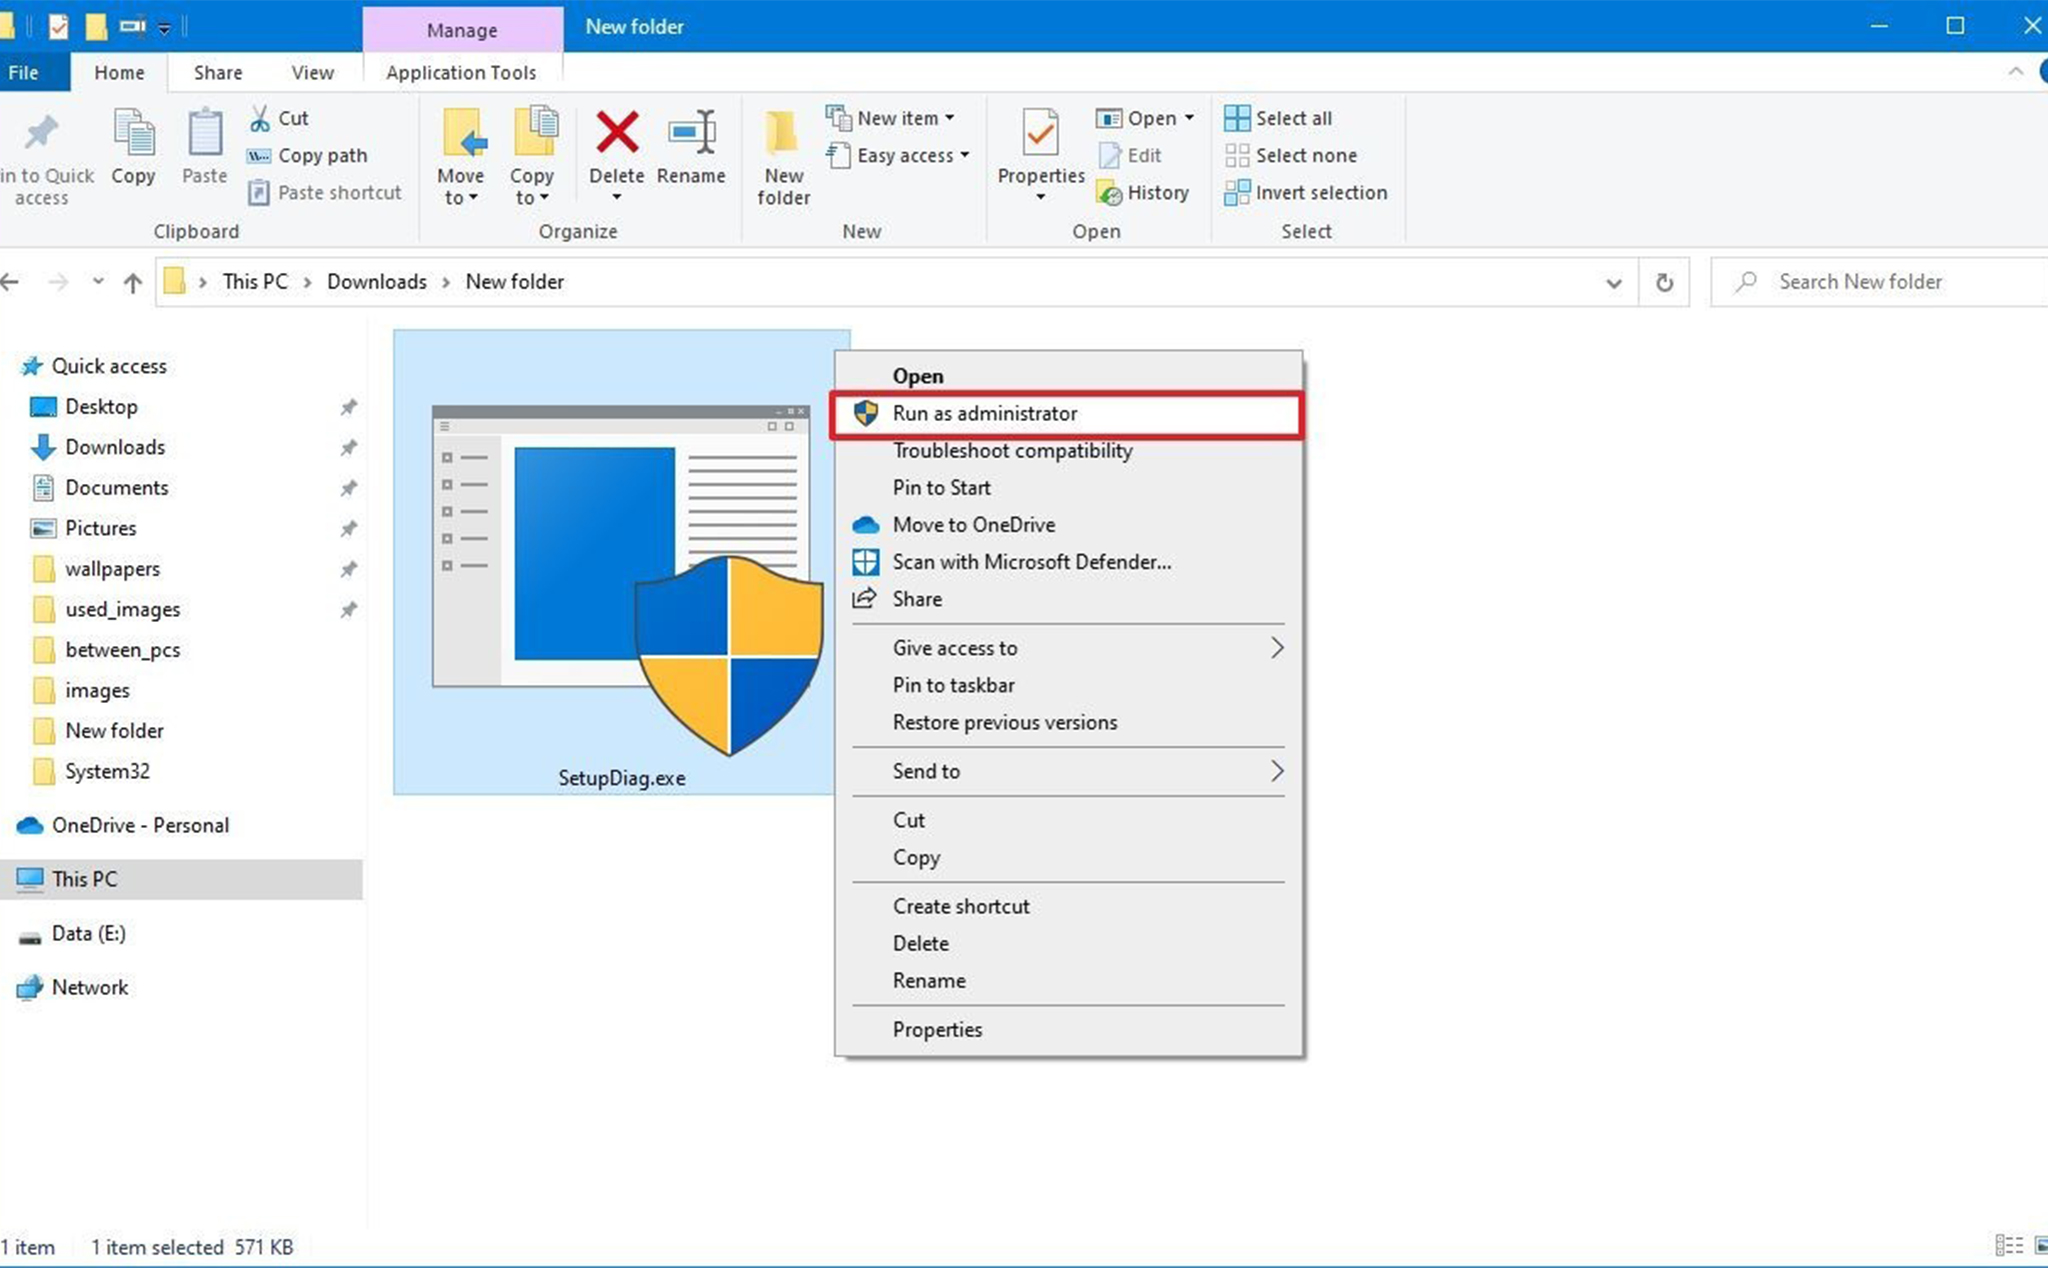Image resolution: width=2048 pixels, height=1268 pixels.
Task: Open History from the ribbon
Action: pyautogui.click(x=1142, y=192)
